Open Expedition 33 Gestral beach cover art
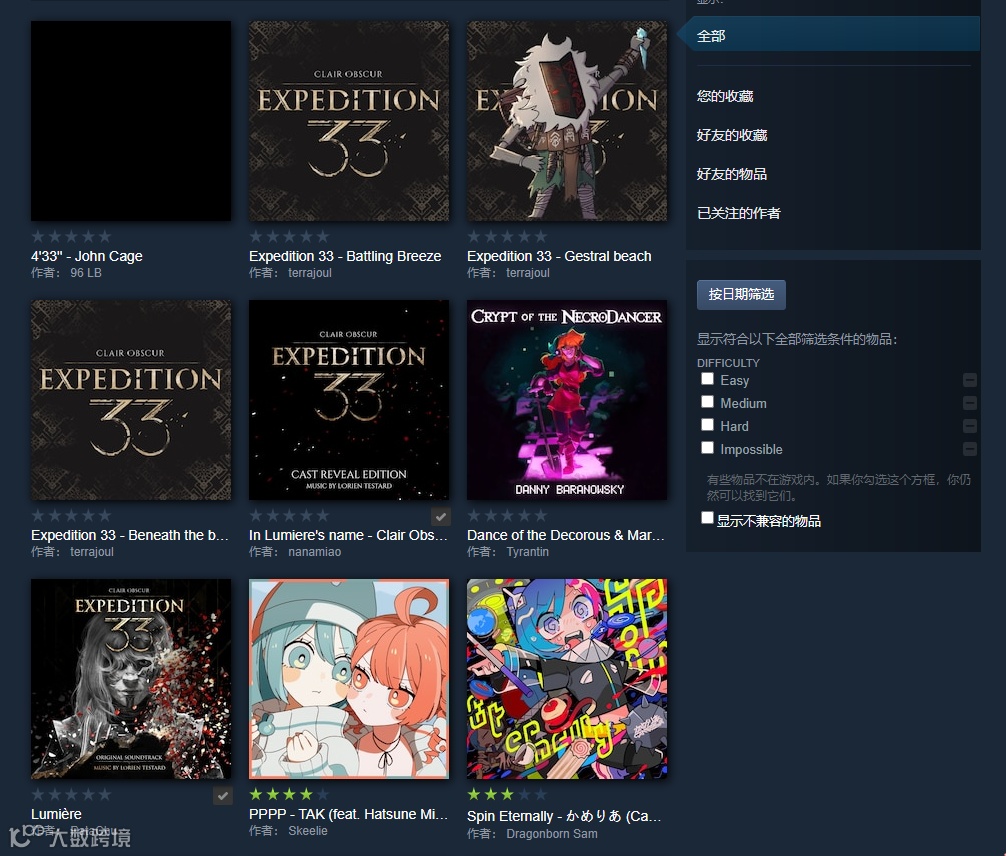Screen dimensions: 1006x856 [567, 121]
